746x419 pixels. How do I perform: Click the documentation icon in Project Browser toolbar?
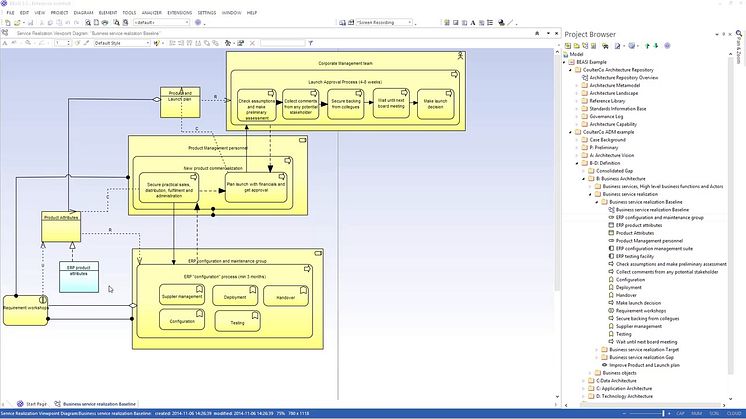tap(617, 46)
